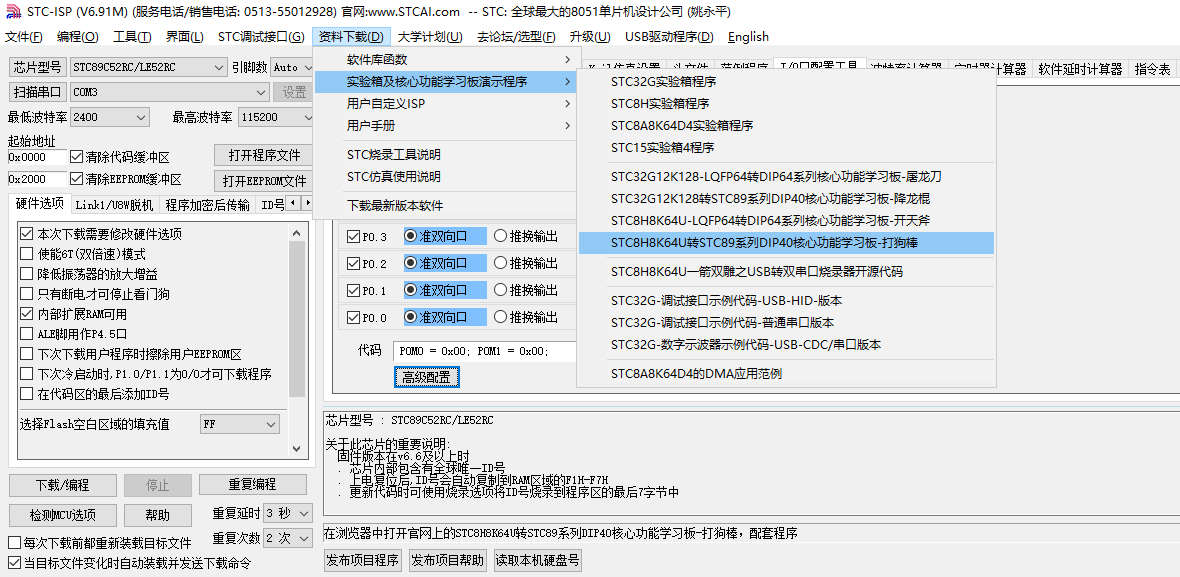Open STC15实验箱4程序 entry
Viewport: 1180px width, 577px height.
click(x=786, y=147)
